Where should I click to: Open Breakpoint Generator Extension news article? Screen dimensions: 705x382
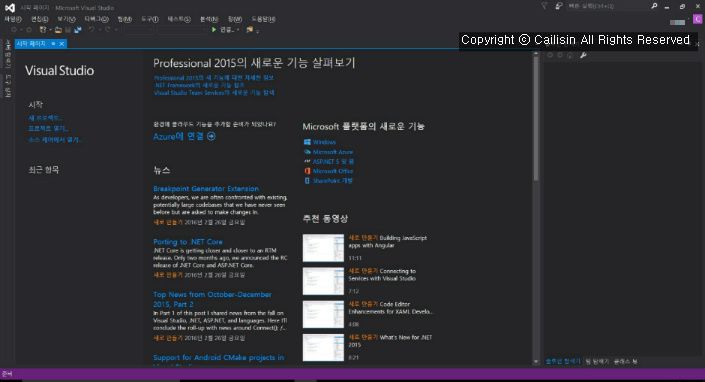click(x=206, y=189)
